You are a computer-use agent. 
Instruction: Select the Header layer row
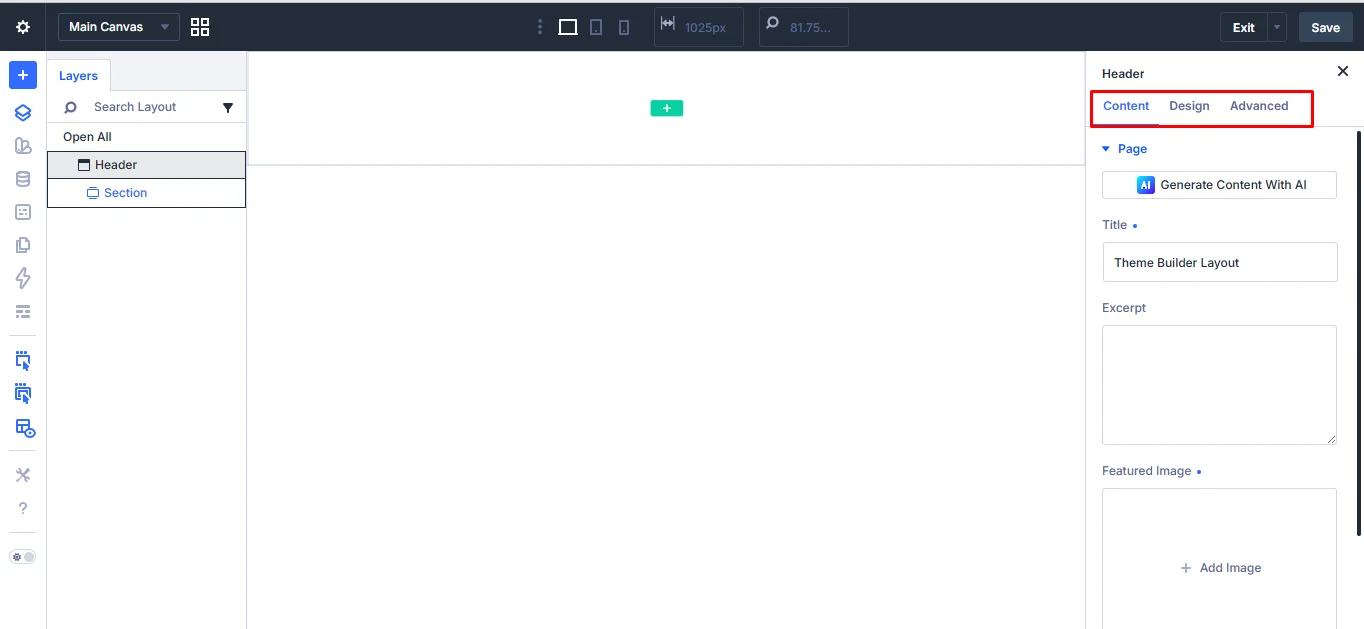pyautogui.click(x=146, y=165)
